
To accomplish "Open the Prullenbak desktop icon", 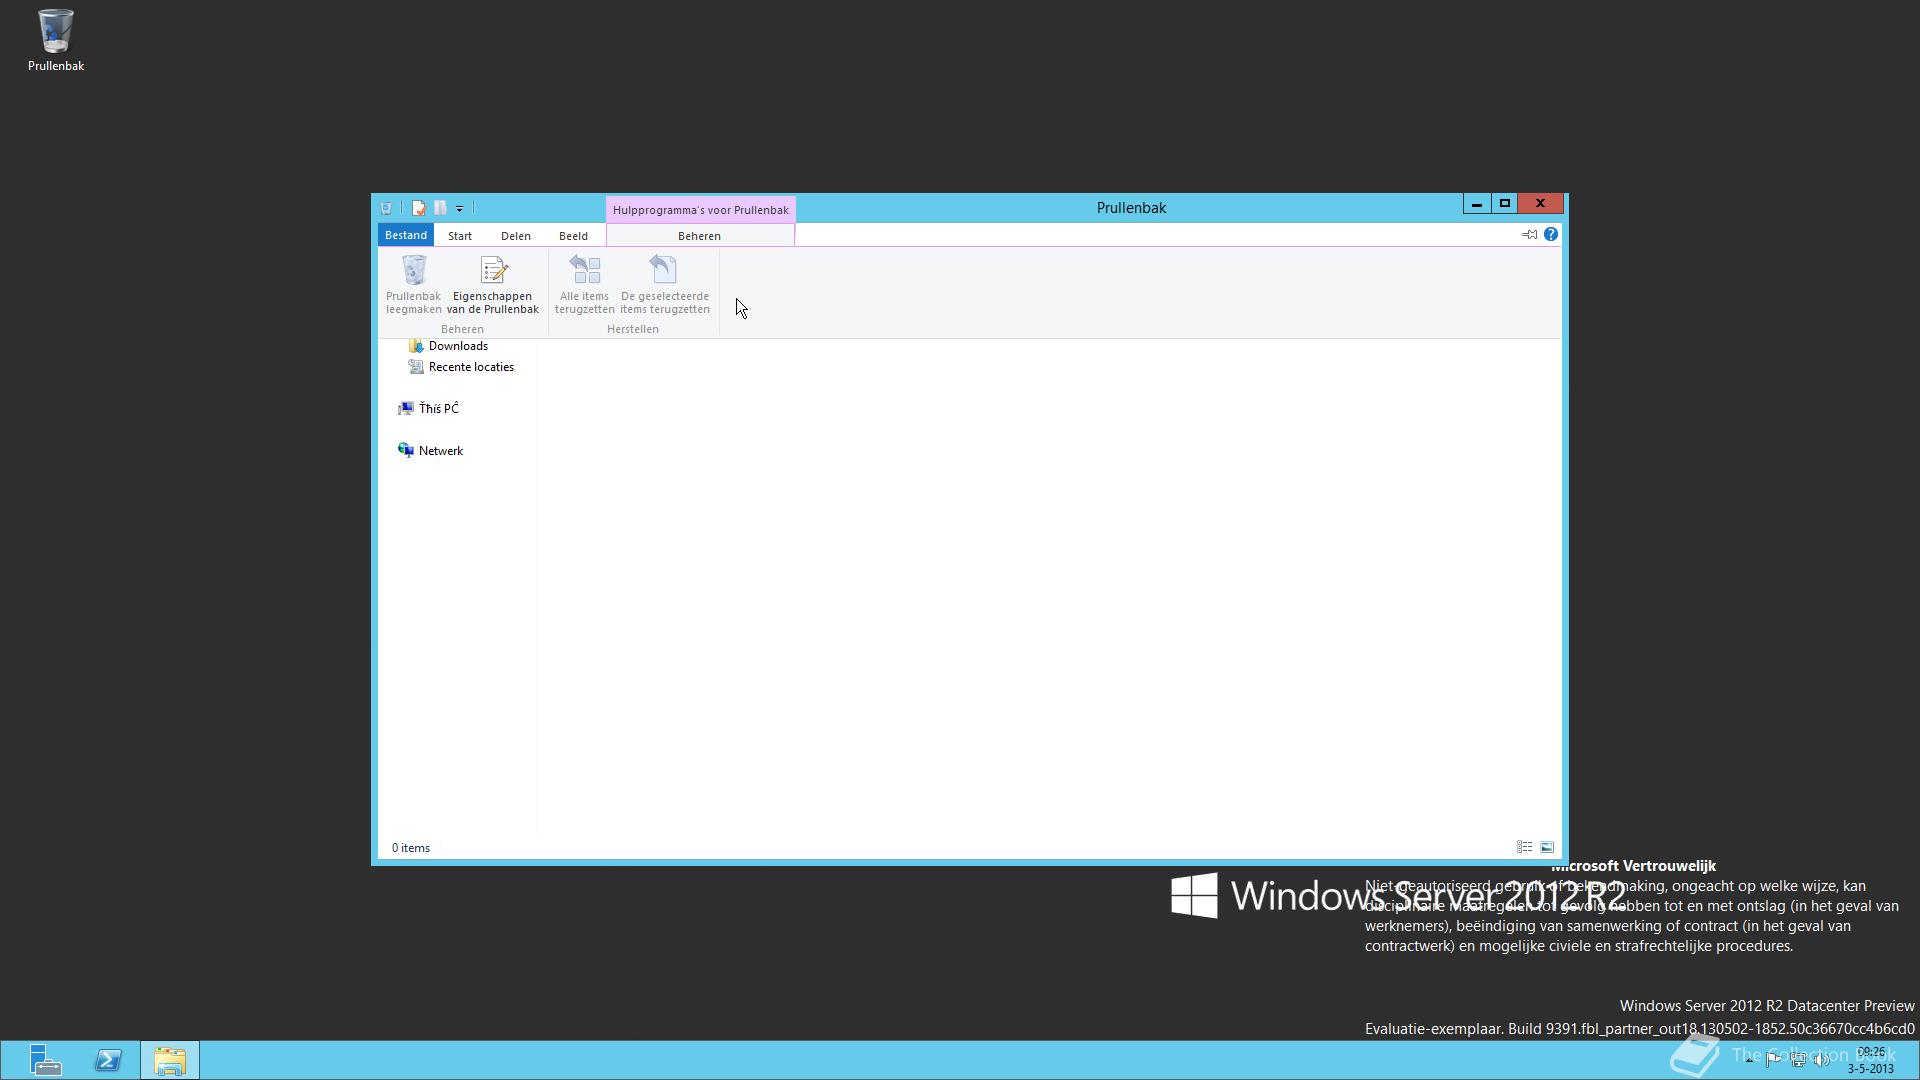I will click(x=55, y=40).
